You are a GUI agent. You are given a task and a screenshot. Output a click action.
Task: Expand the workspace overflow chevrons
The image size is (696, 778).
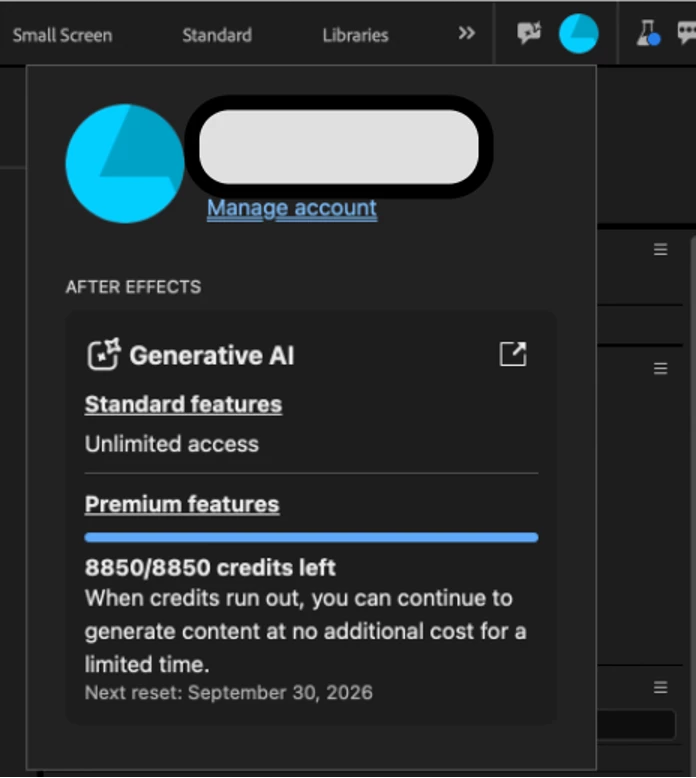pyautogui.click(x=466, y=34)
